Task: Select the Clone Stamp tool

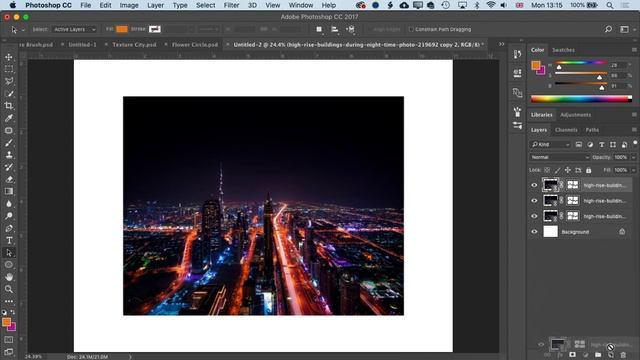Action: (x=9, y=155)
